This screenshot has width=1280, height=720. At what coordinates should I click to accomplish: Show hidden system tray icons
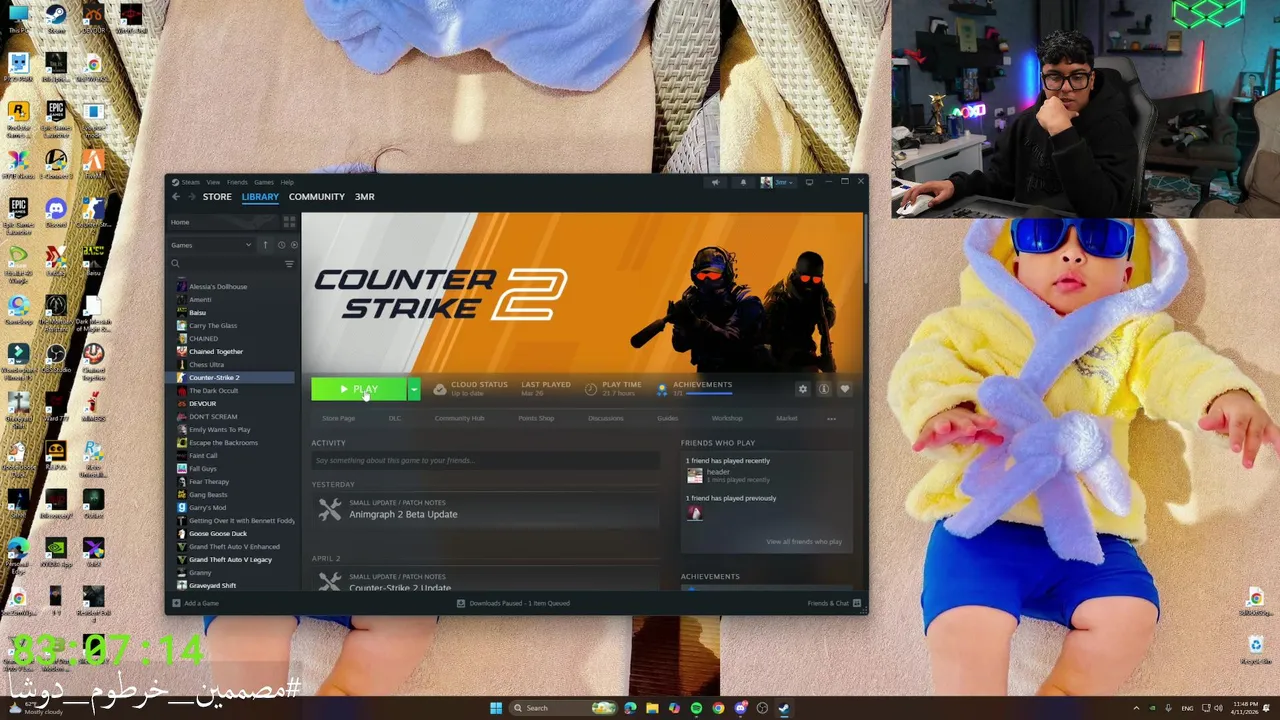1136,708
